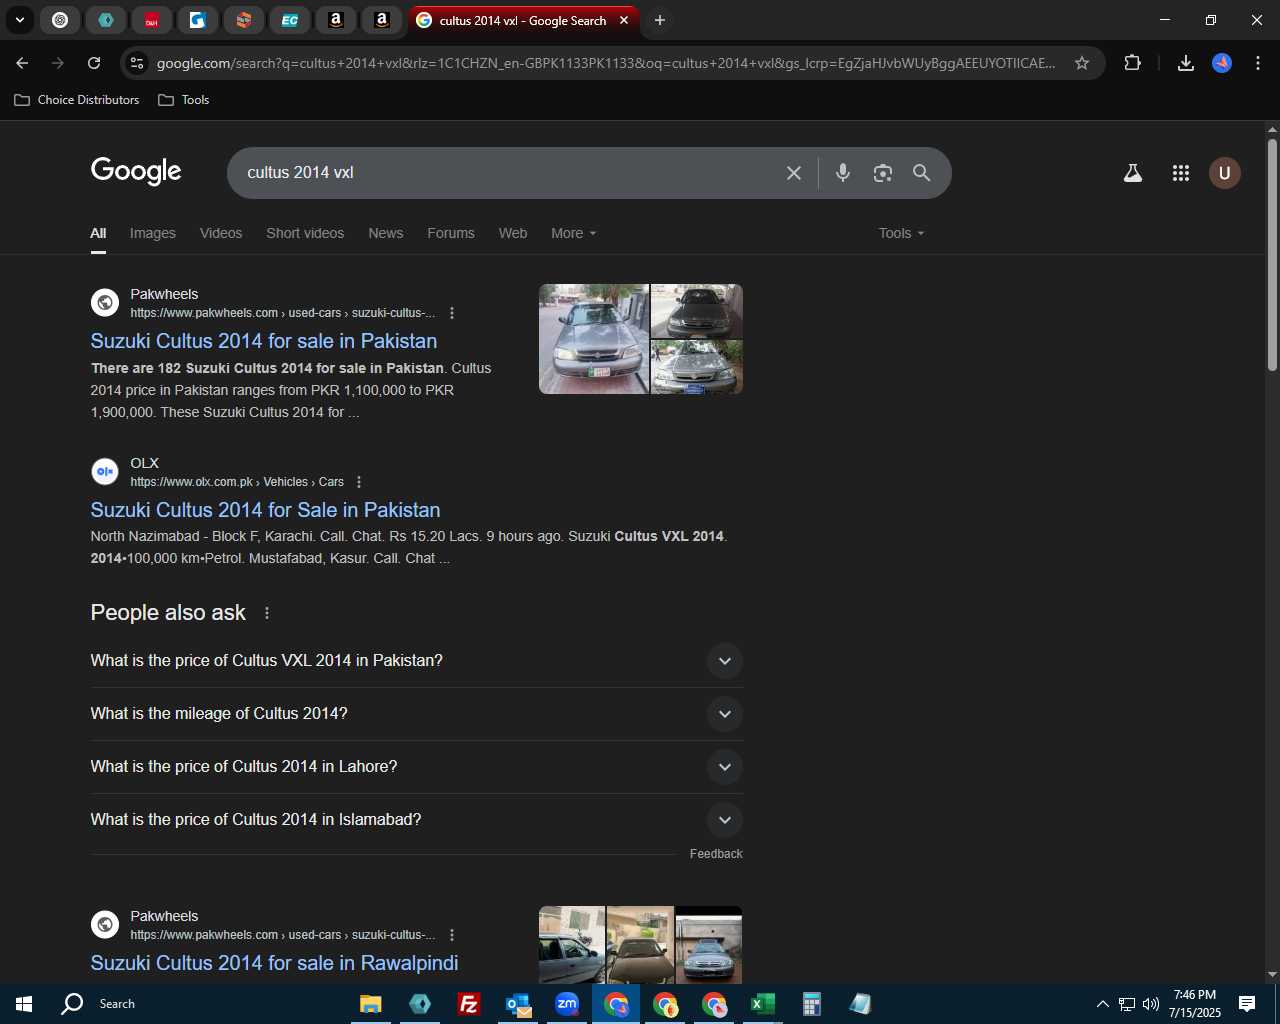
Task: Reload the current page
Action: point(94,63)
